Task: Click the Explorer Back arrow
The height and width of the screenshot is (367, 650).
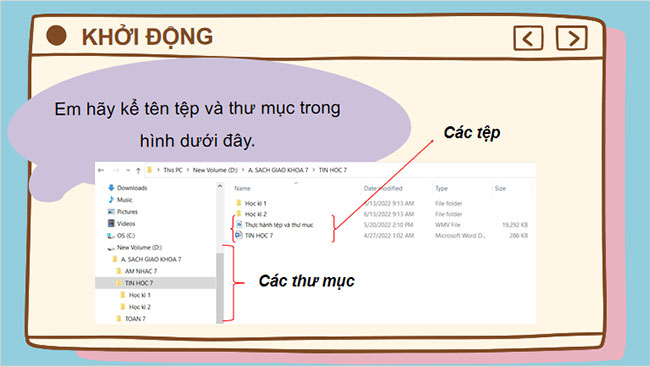Action: pyautogui.click(x=101, y=170)
